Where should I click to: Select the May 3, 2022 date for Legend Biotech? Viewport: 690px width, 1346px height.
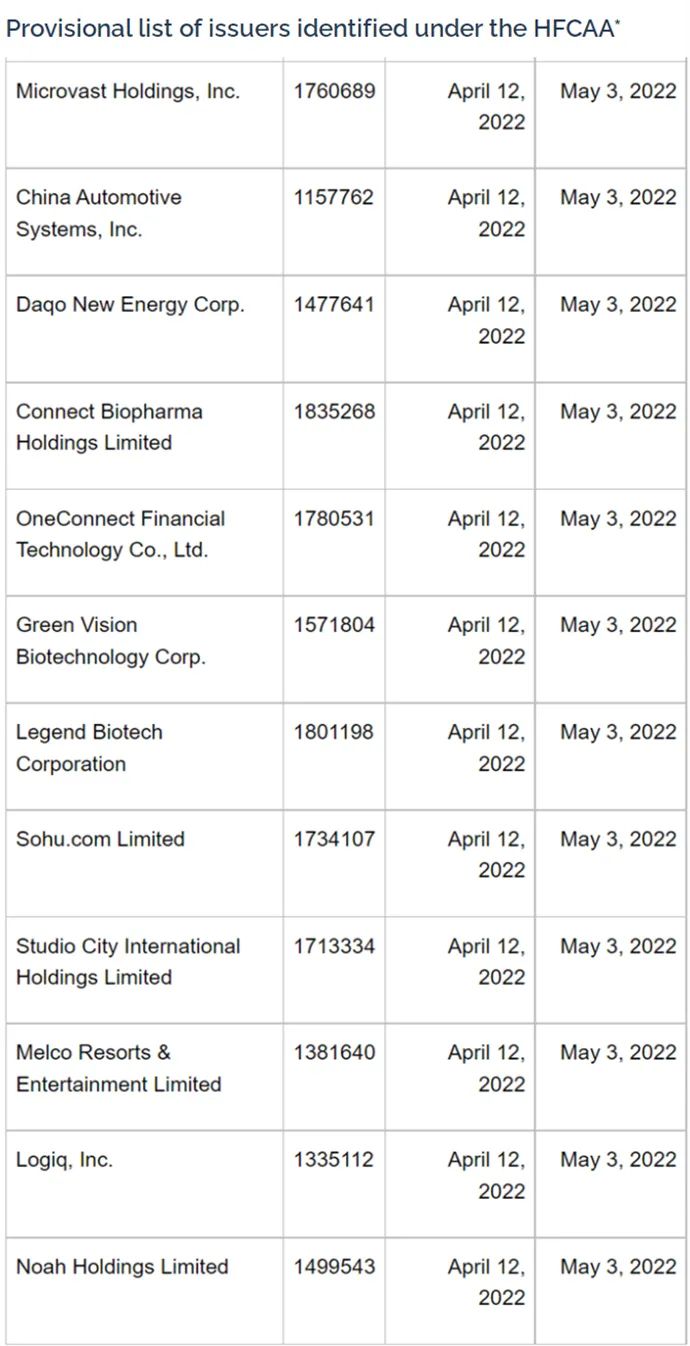pyautogui.click(x=618, y=732)
